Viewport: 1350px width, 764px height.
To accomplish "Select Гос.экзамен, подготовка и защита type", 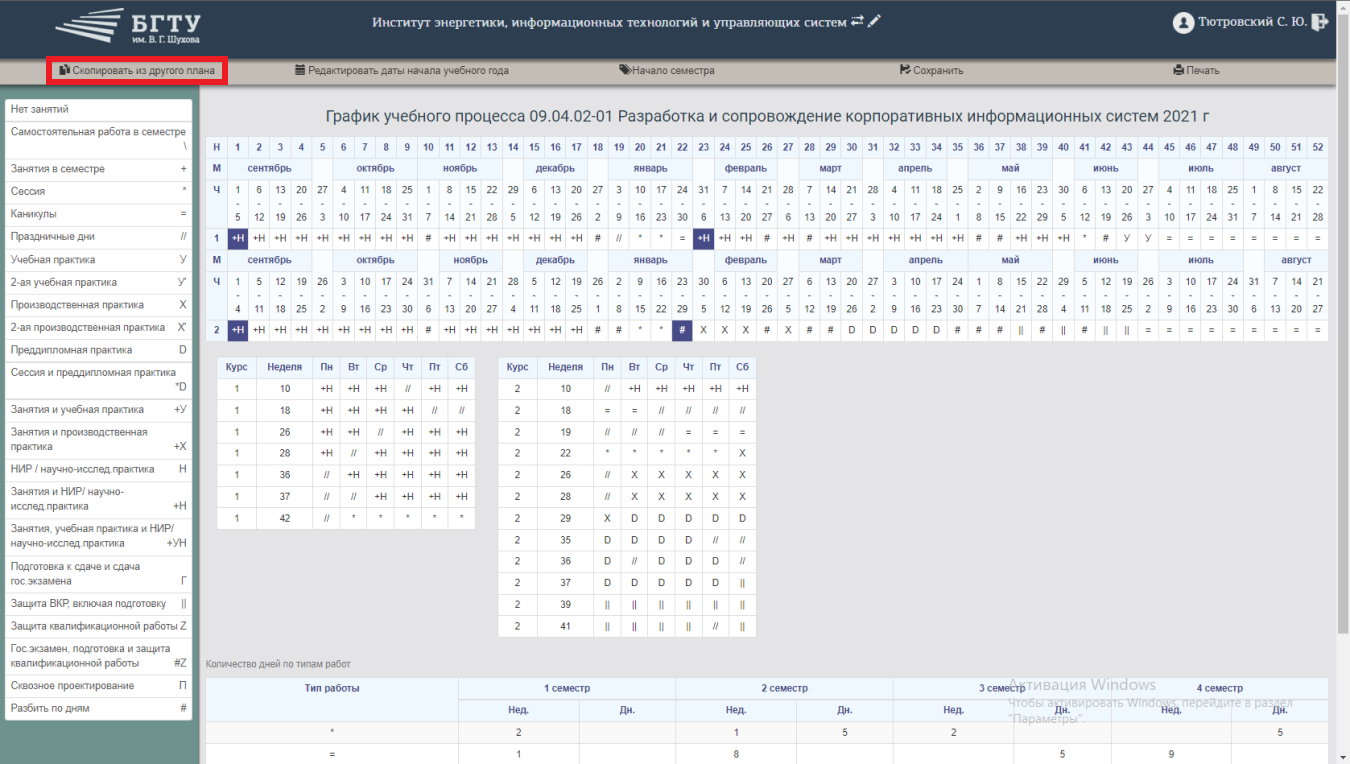I will click(98, 656).
